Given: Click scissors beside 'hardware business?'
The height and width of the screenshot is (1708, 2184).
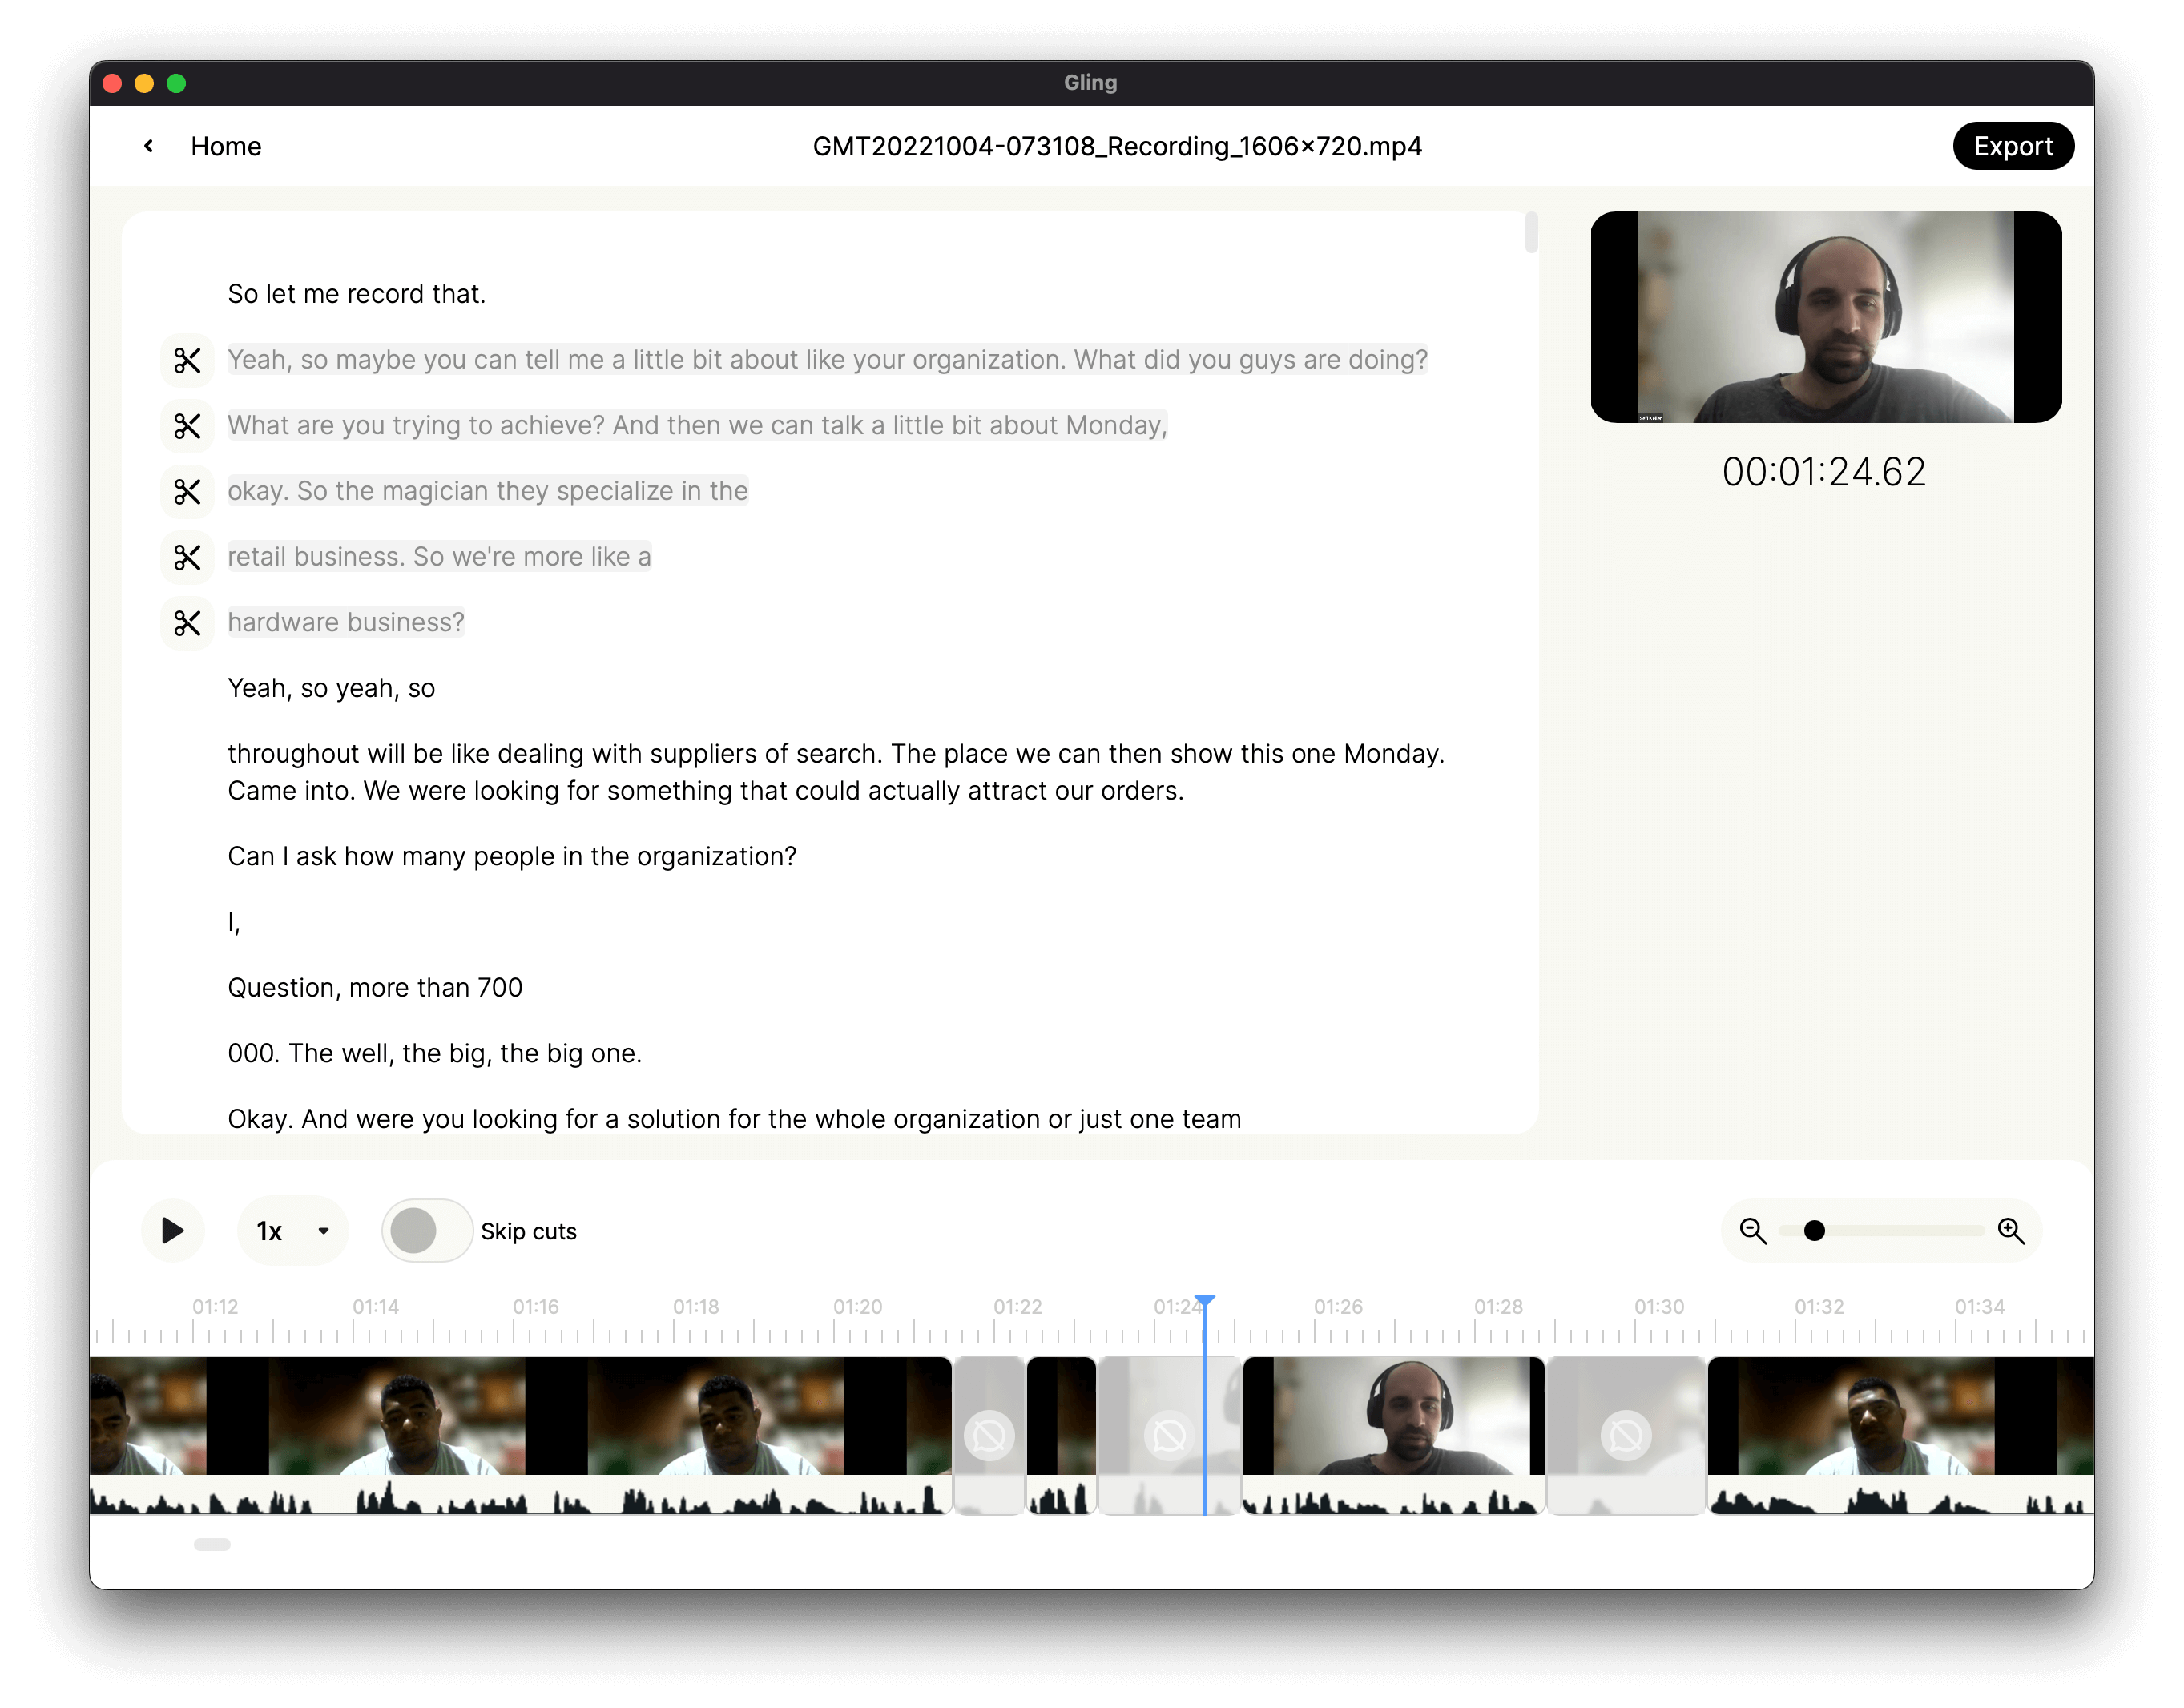Looking at the screenshot, I should tap(187, 623).
